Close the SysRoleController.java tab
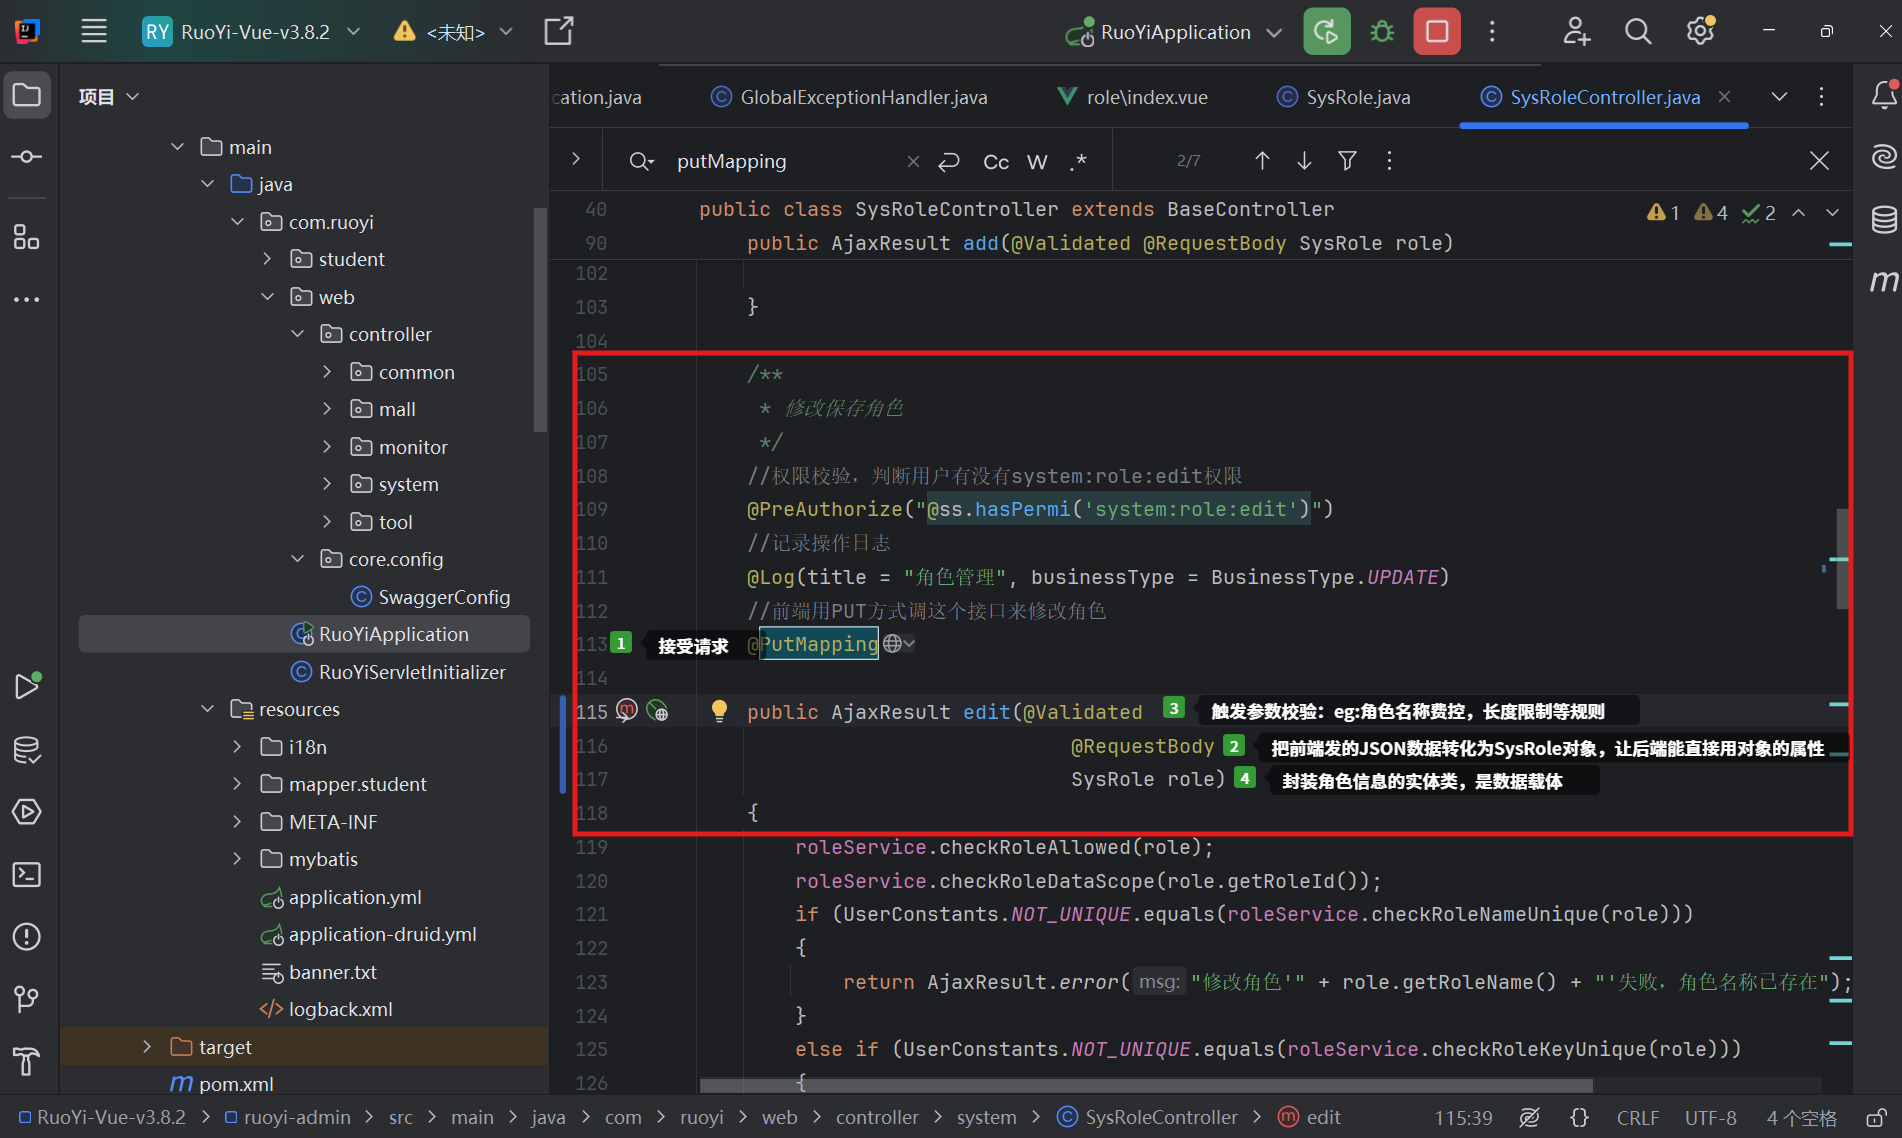 click(x=1724, y=97)
